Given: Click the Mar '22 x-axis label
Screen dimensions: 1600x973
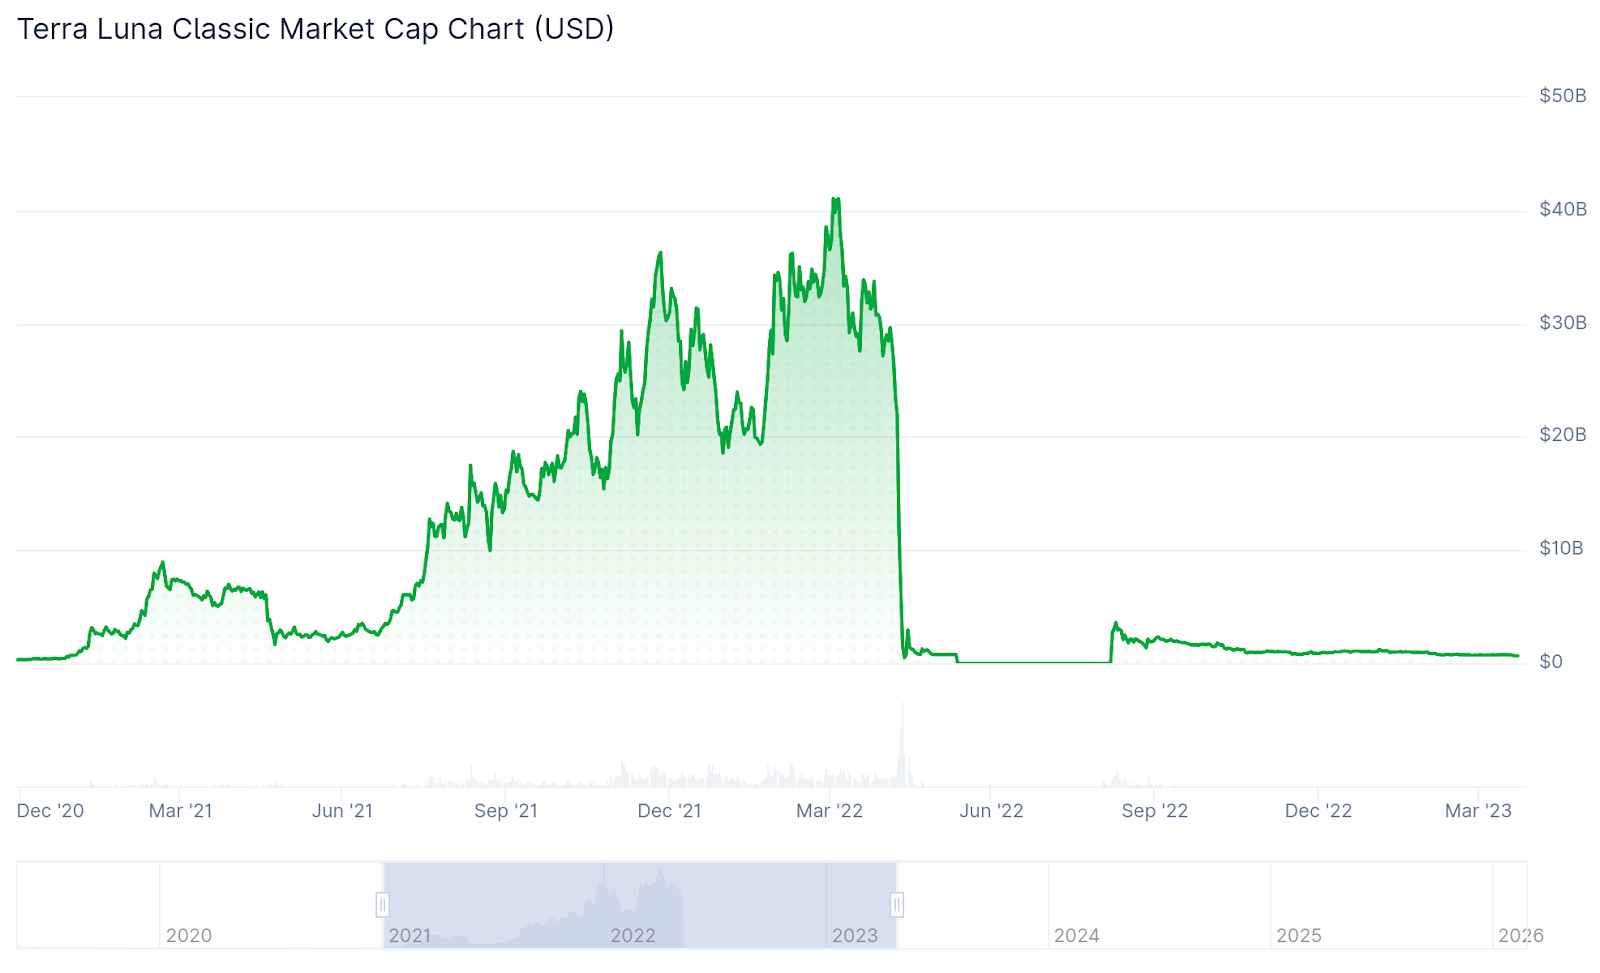Looking at the screenshot, I should (829, 811).
